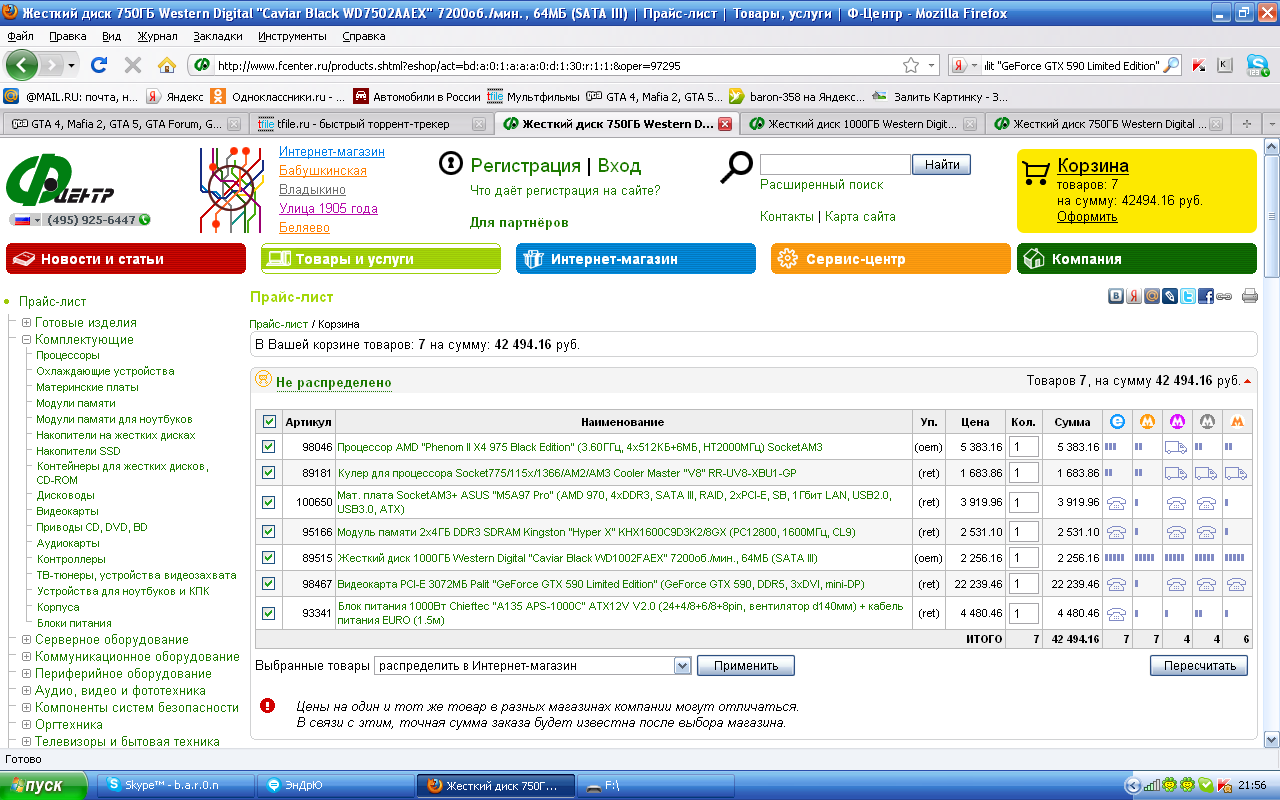Switch to the 'Жесткий диск 1000ГБ' tab
The image size is (1280, 800).
coord(862,124)
